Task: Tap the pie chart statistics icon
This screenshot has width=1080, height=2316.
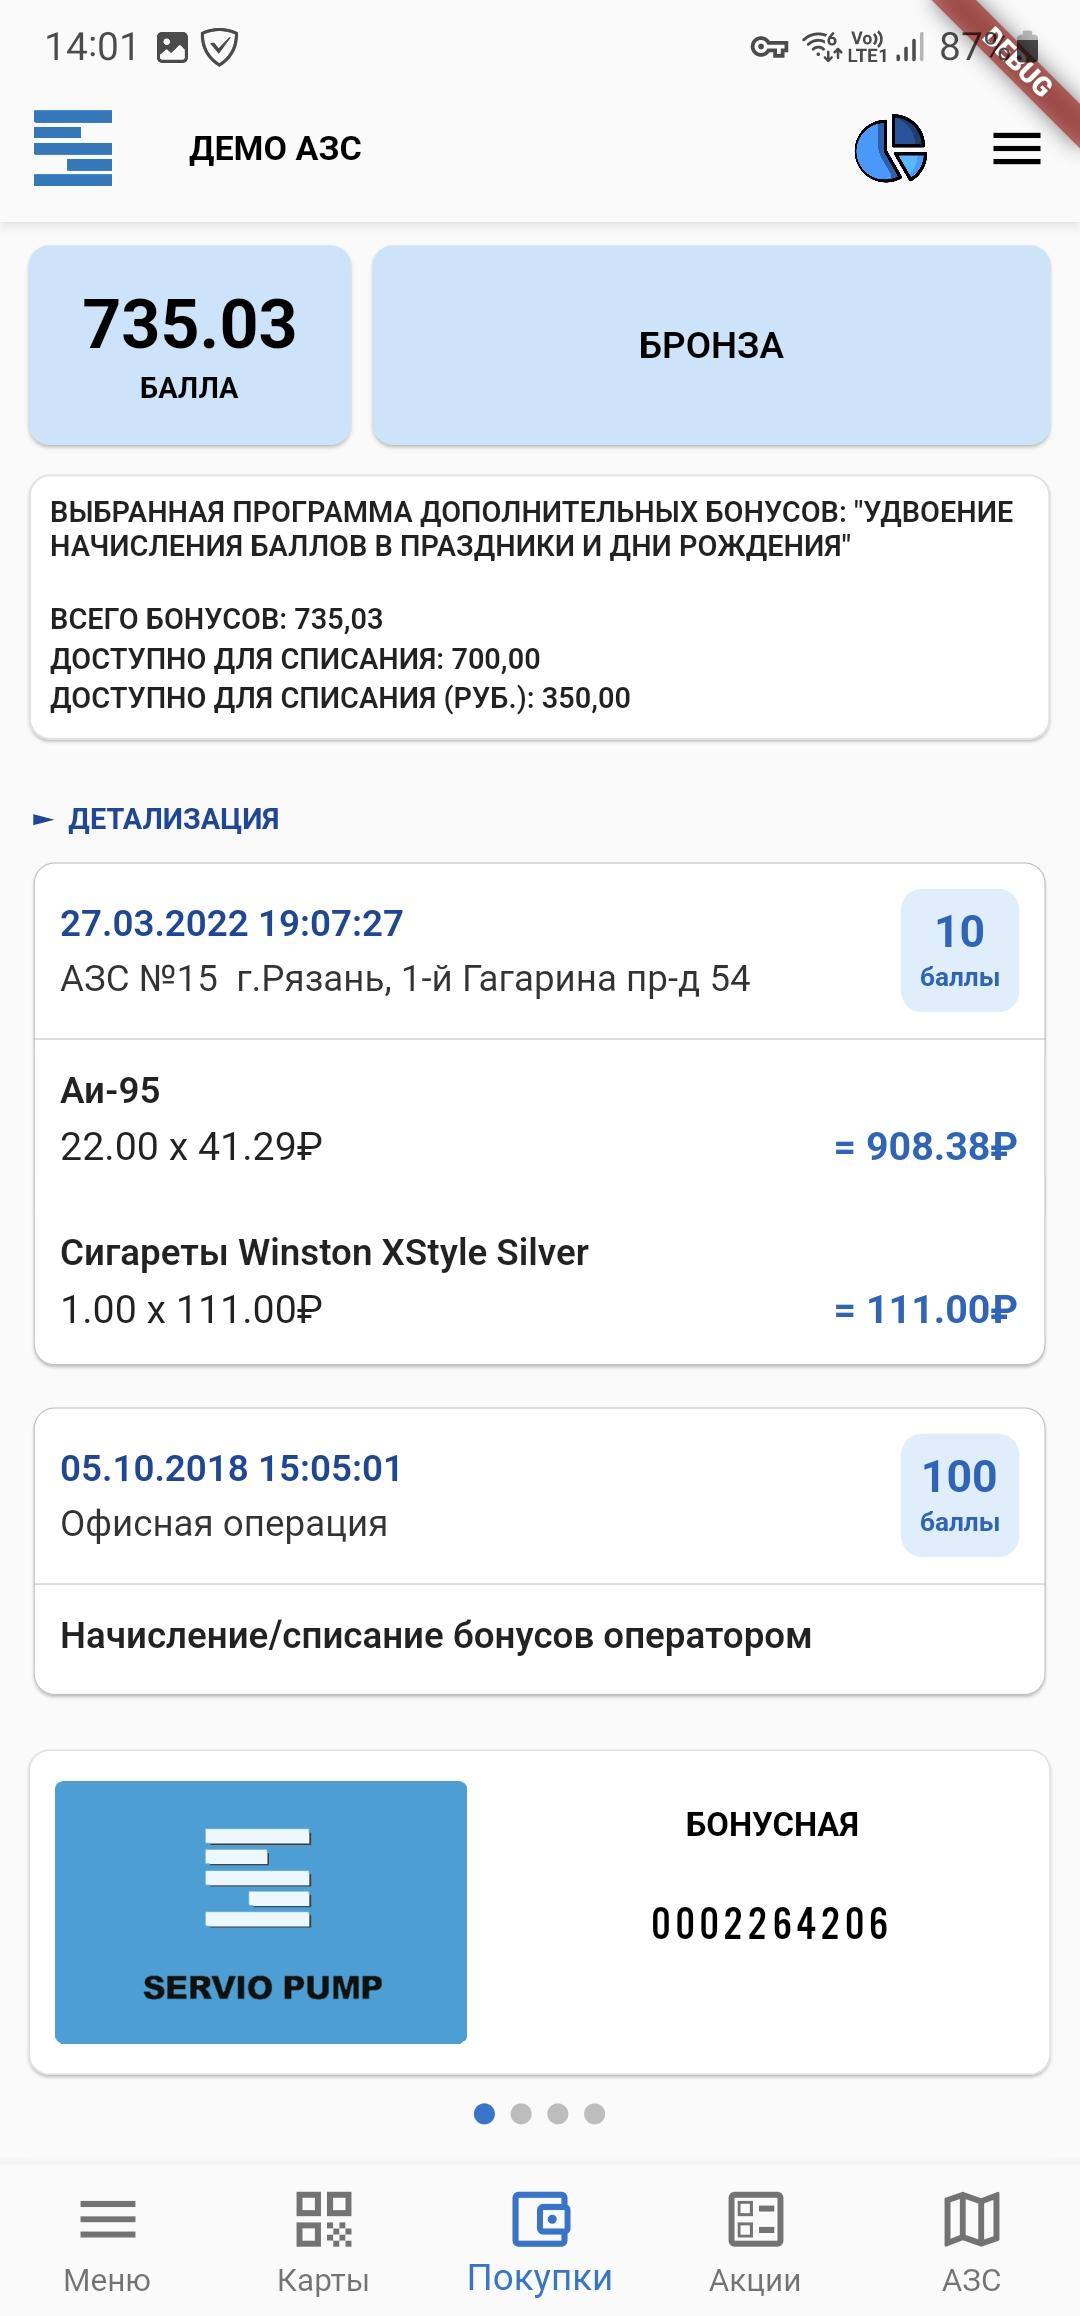Action: click(x=890, y=149)
